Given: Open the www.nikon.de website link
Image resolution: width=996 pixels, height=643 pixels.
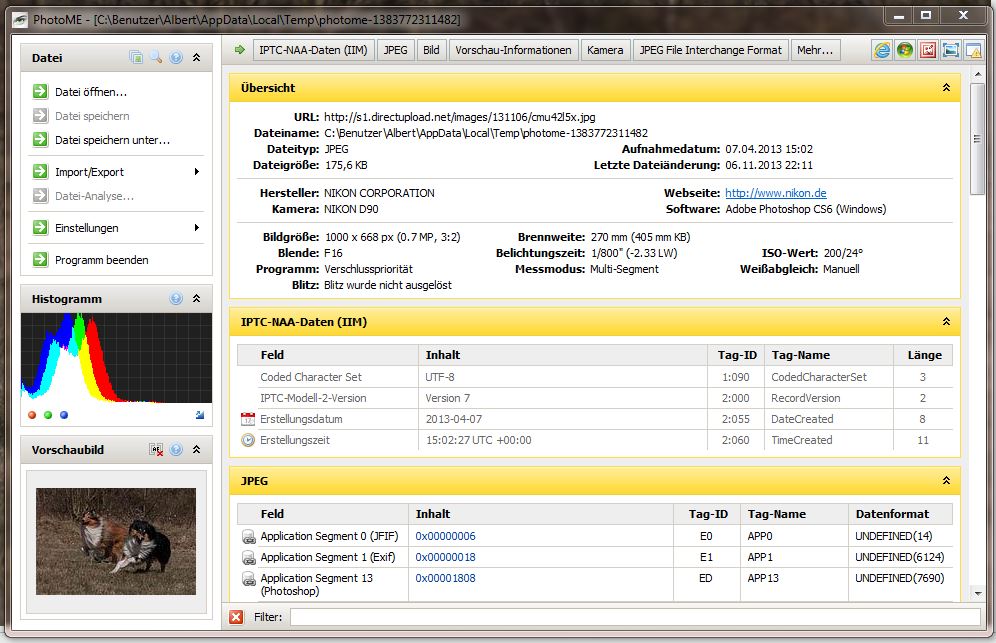Looking at the screenshot, I should (x=776, y=193).
